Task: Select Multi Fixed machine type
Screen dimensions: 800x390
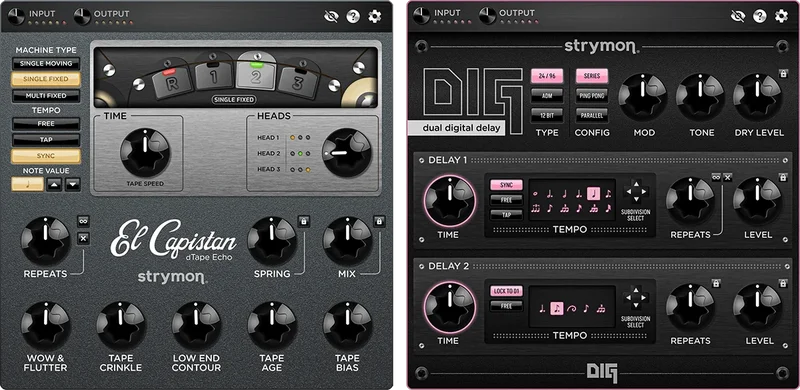Action: 46,96
